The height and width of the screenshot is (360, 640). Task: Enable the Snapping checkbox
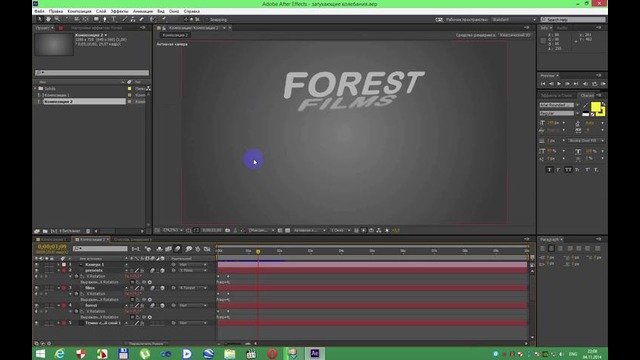(207, 20)
